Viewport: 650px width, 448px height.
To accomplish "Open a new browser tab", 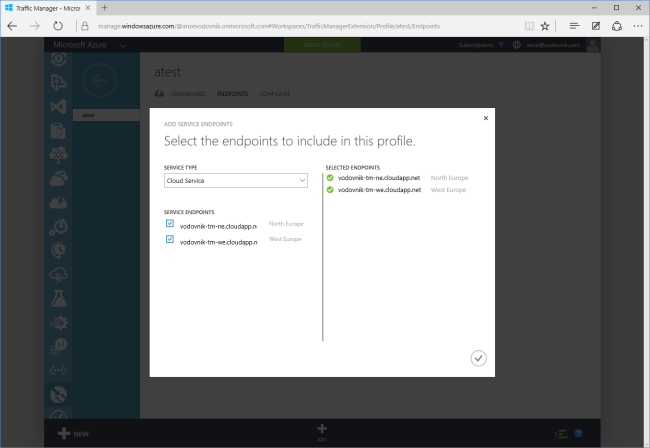I will point(104,7).
